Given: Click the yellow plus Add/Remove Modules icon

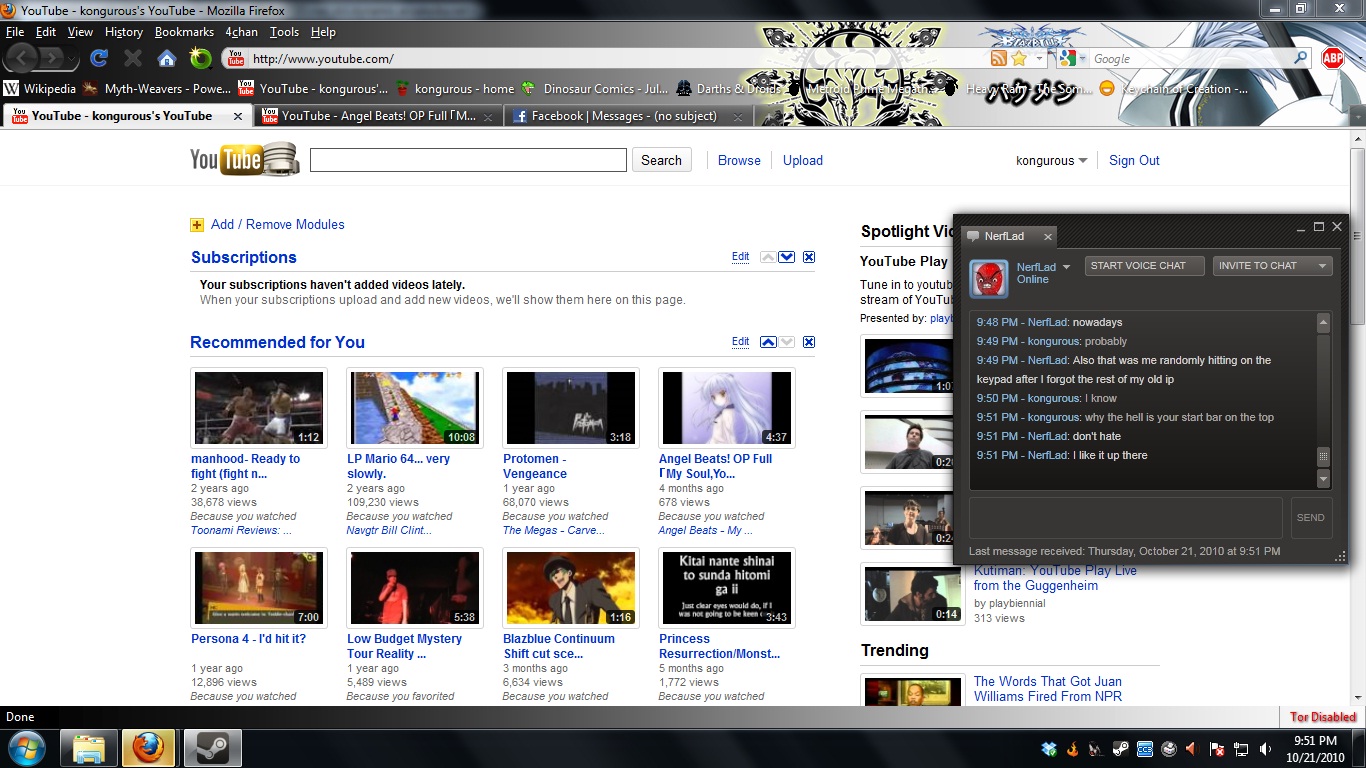Looking at the screenshot, I should coord(197,225).
